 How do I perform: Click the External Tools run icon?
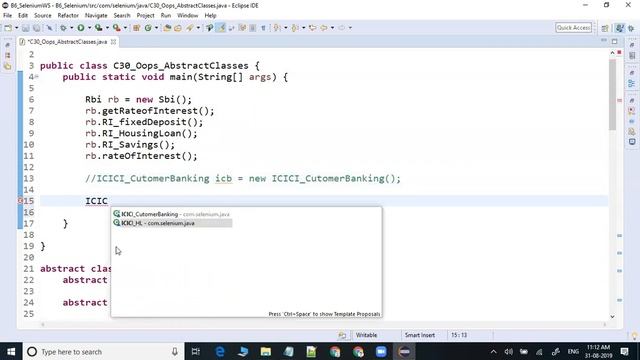point(117,28)
